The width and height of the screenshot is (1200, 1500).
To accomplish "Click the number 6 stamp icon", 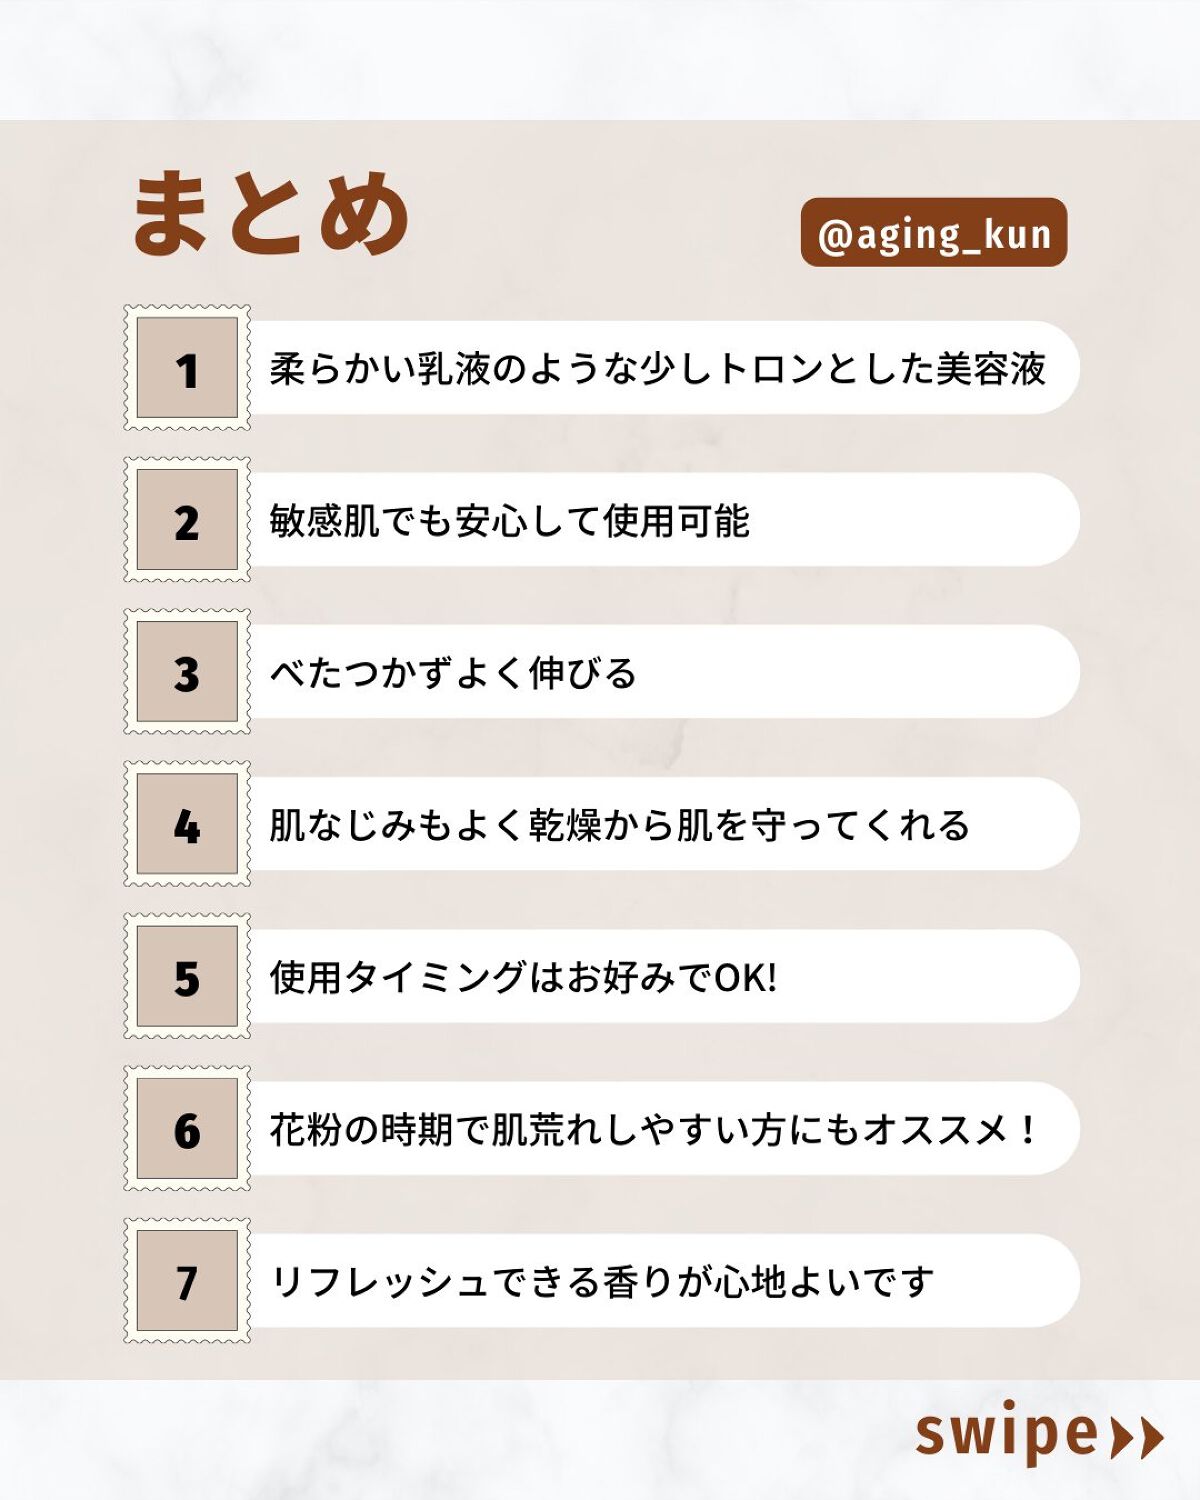I will [x=187, y=1128].
